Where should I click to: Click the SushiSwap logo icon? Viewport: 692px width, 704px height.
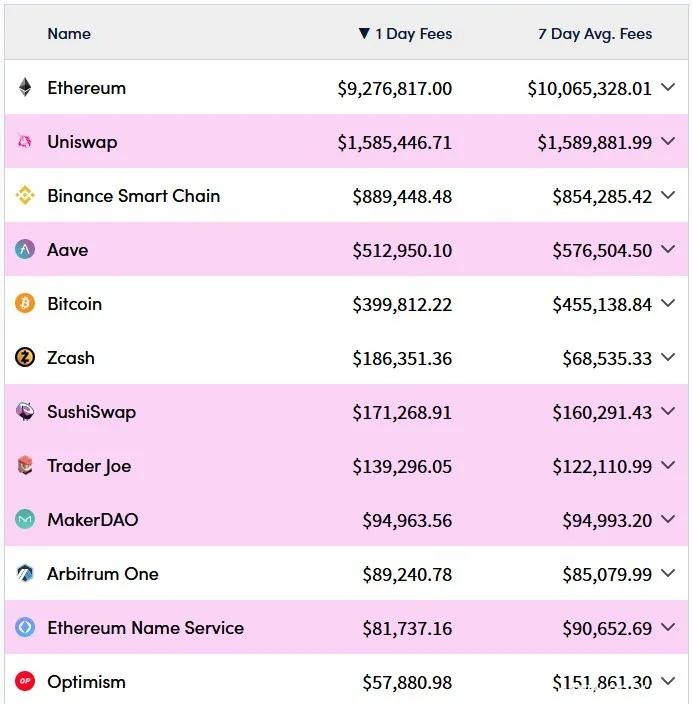(x=25, y=412)
